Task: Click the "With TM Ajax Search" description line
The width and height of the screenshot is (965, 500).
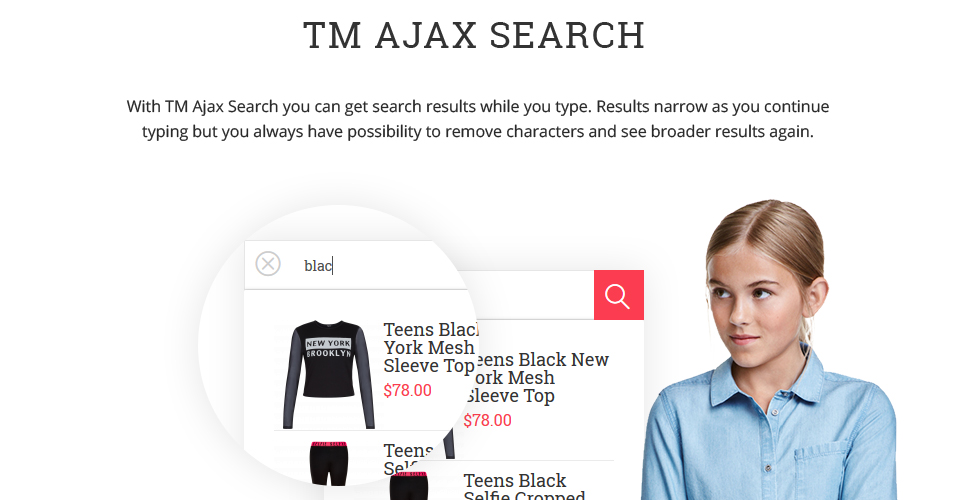Action: click(478, 107)
